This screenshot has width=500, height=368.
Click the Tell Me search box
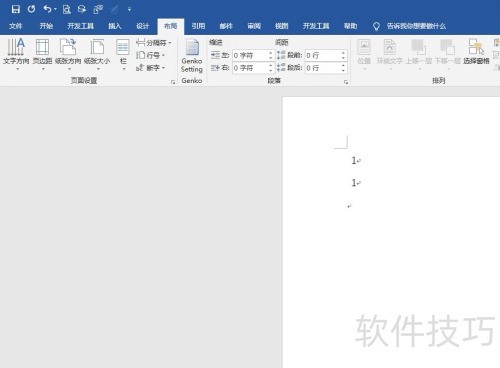click(x=416, y=26)
